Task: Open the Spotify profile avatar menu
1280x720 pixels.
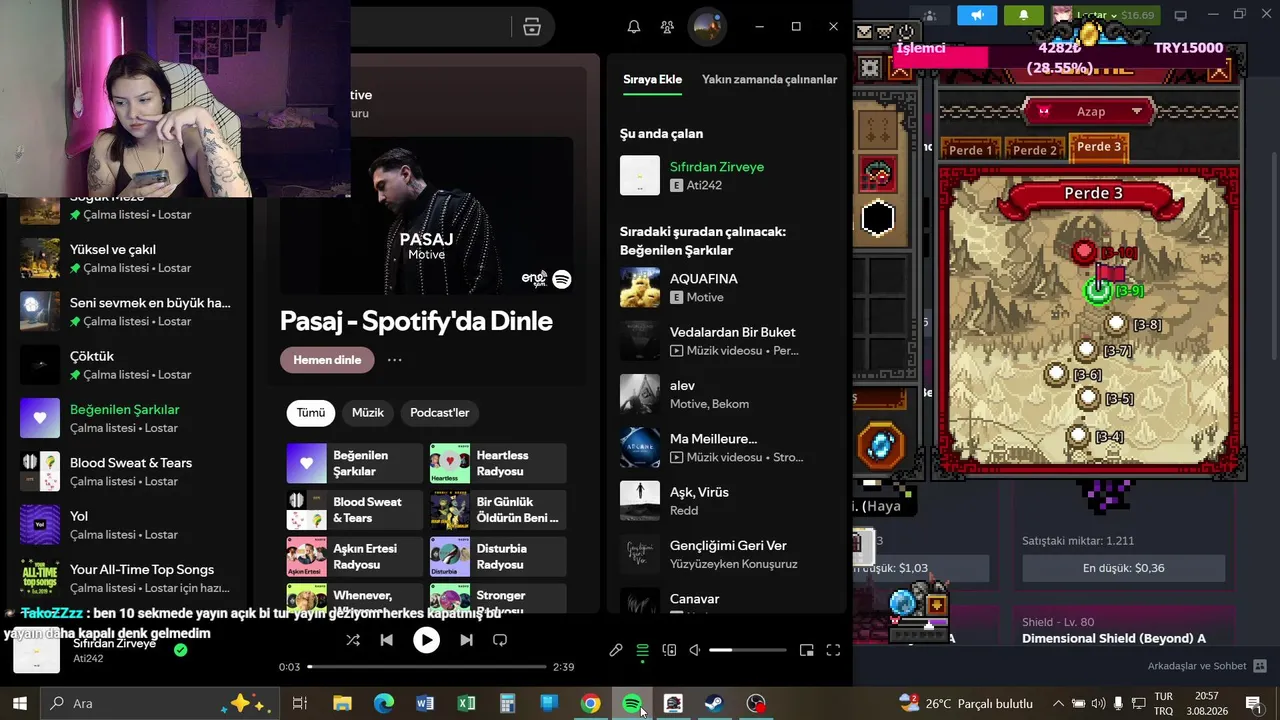Action: click(708, 27)
